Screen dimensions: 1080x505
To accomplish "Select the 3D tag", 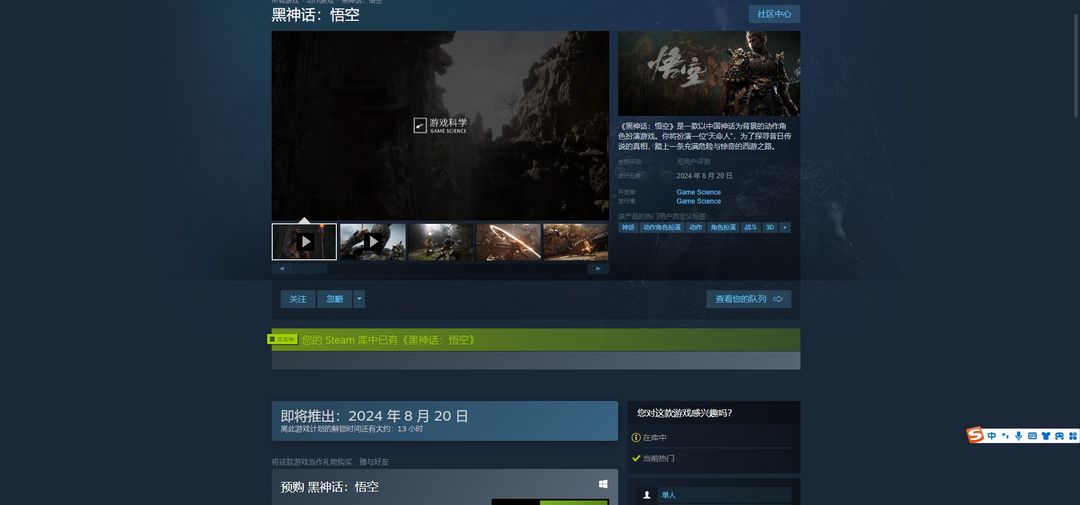I will (770, 227).
